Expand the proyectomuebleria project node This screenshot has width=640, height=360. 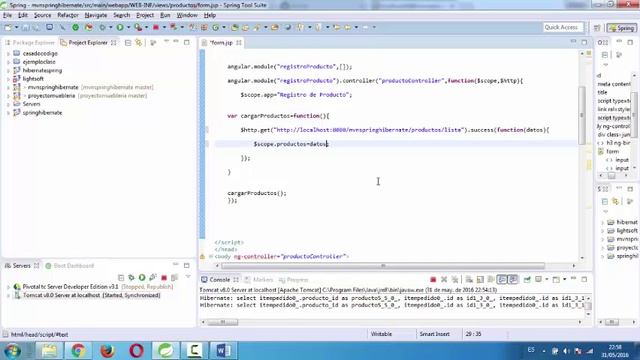[8, 96]
